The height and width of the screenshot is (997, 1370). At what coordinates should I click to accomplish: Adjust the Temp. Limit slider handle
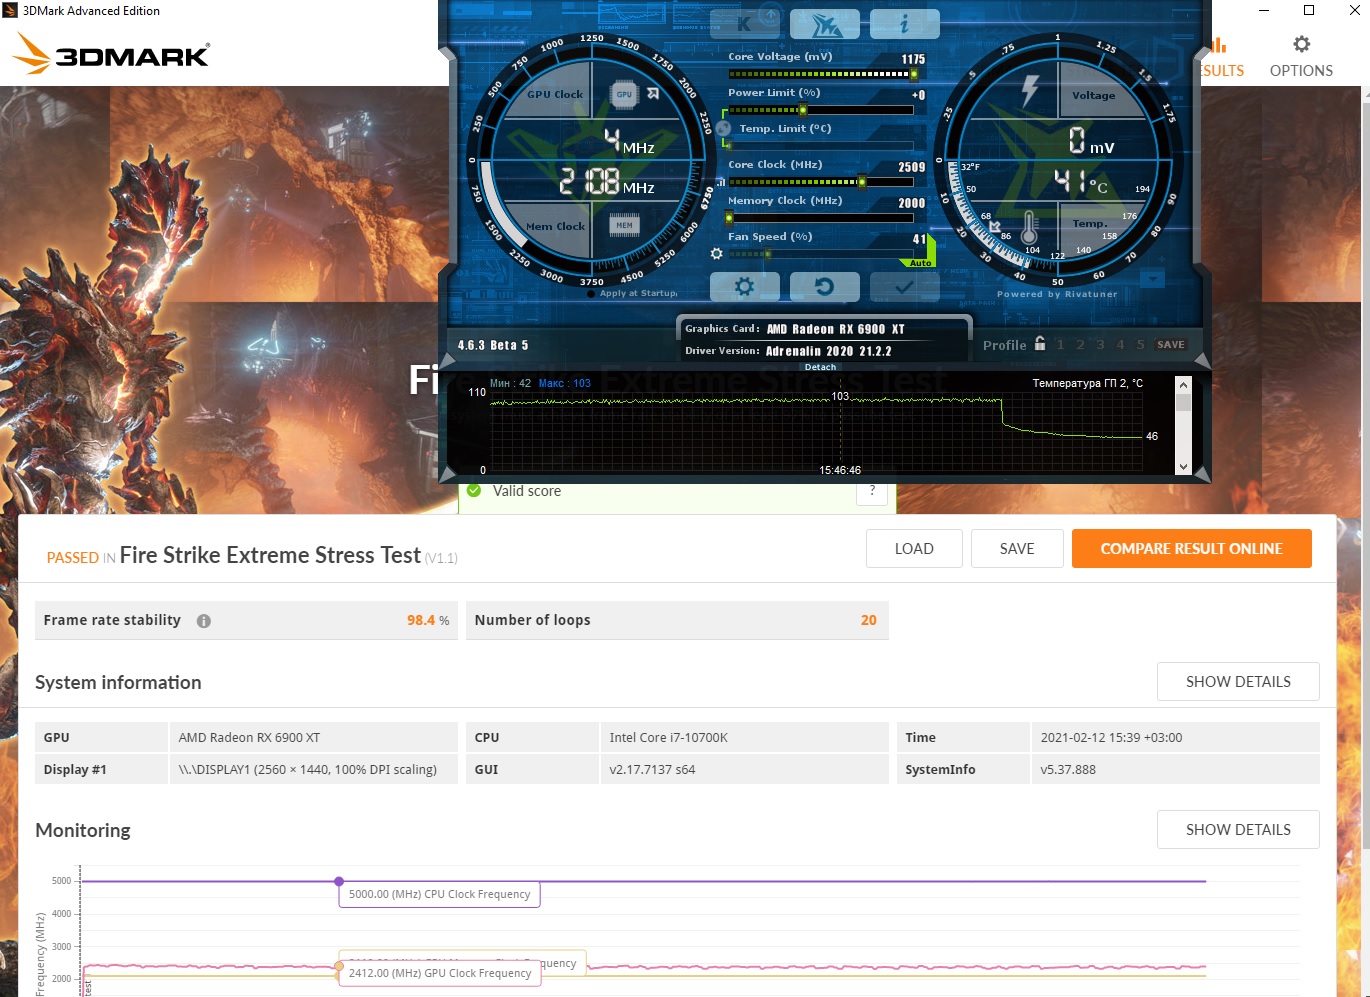pos(730,145)
